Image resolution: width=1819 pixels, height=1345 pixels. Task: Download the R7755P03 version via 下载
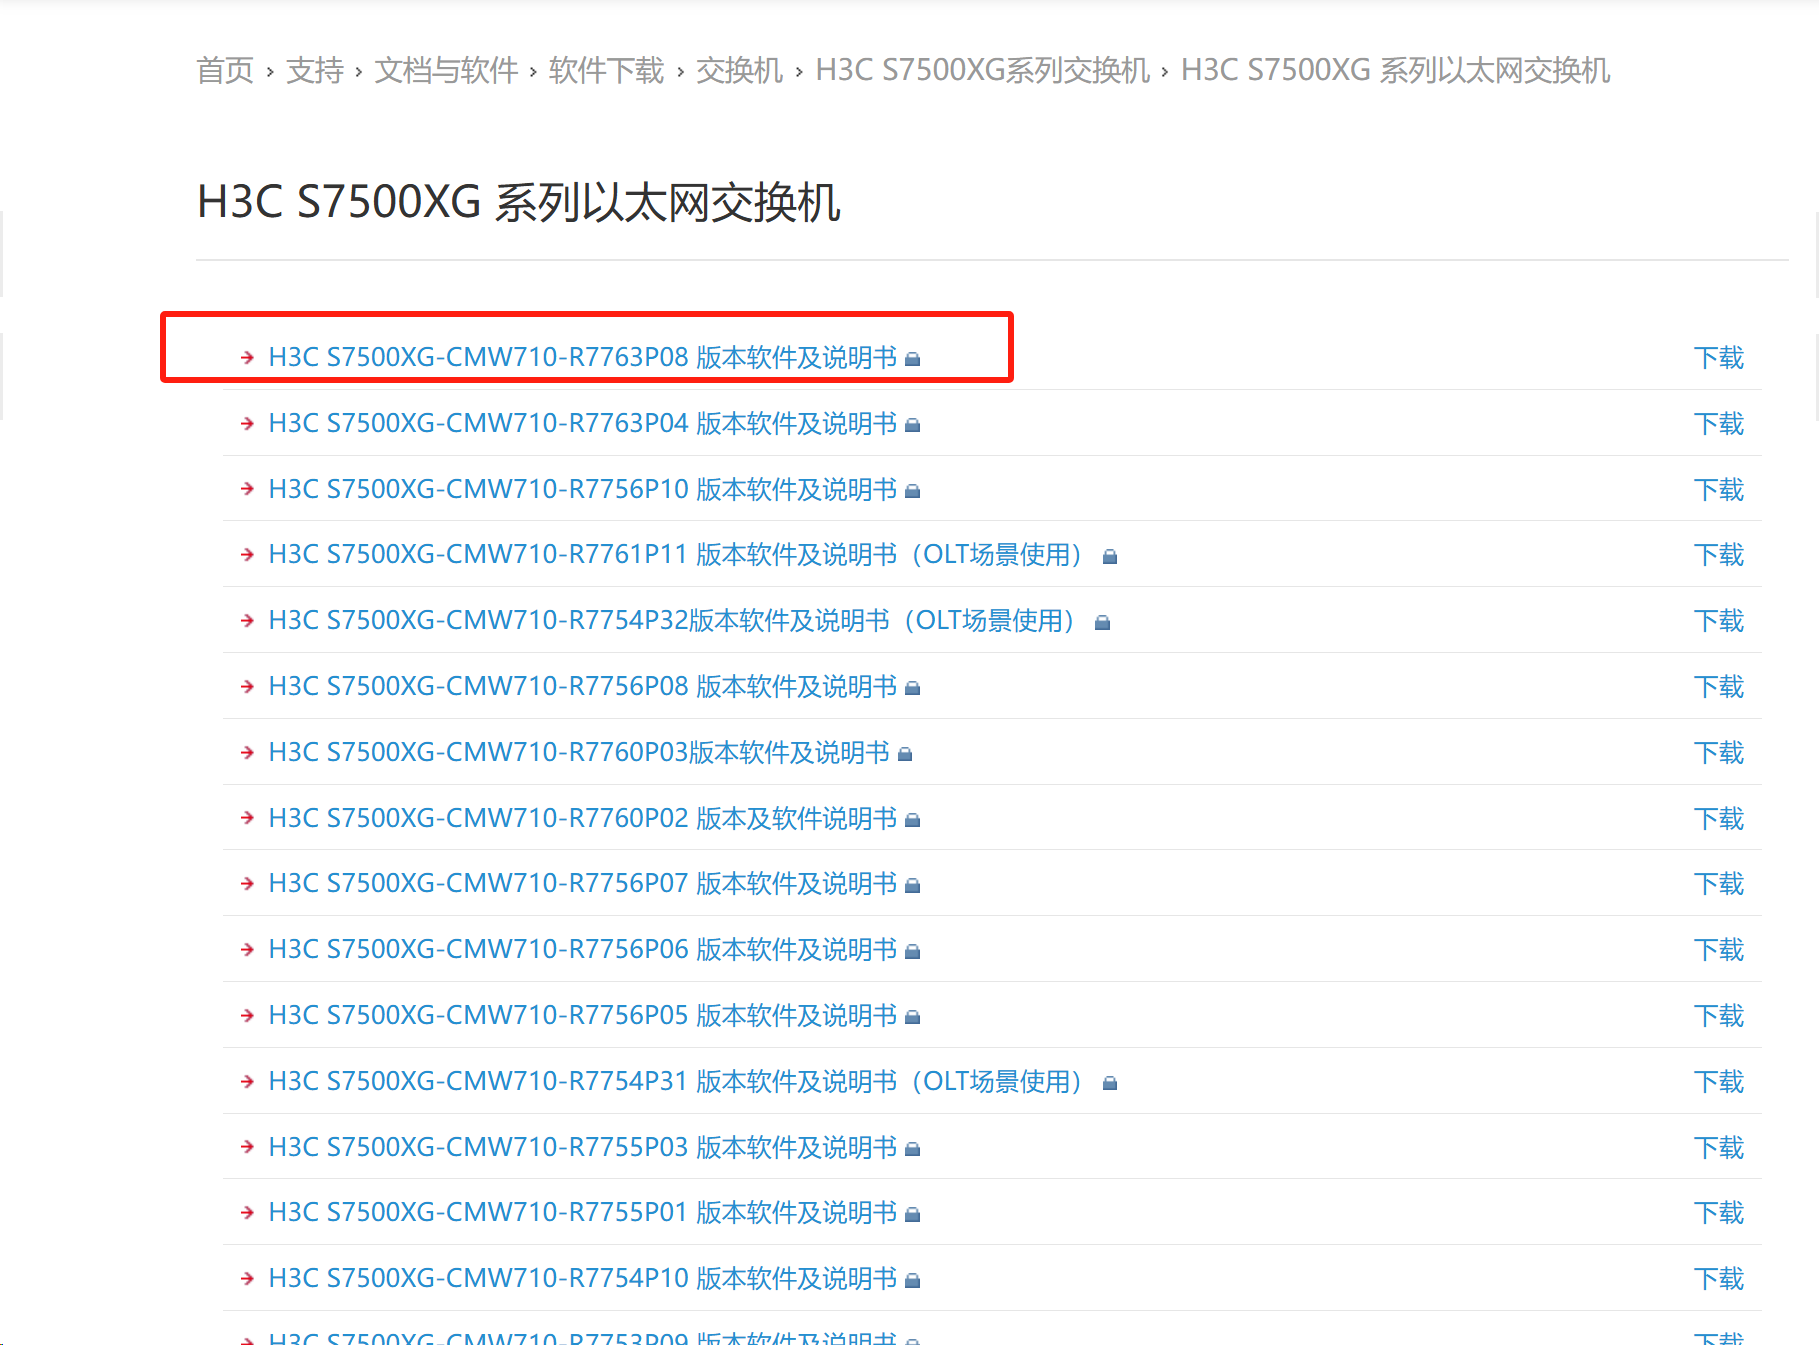coord(1719,1147)
